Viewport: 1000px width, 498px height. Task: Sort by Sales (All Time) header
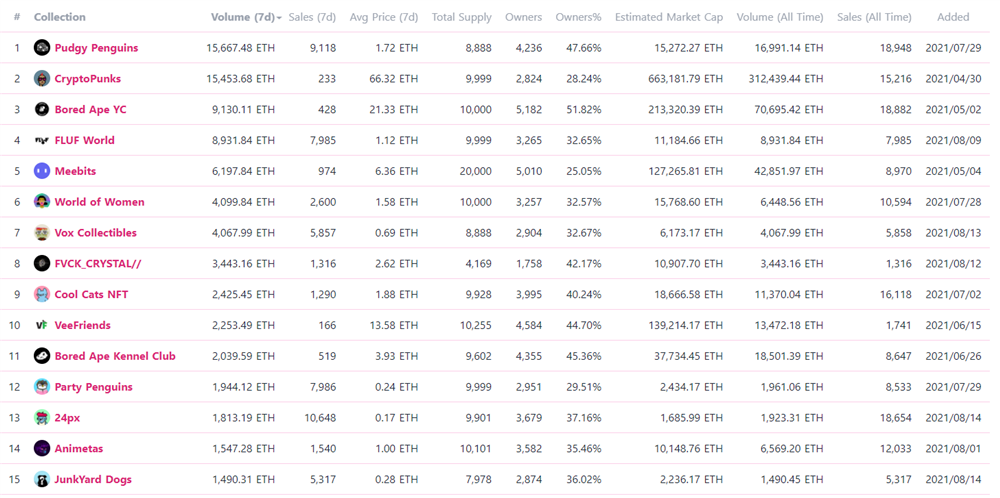click(874, 17)
